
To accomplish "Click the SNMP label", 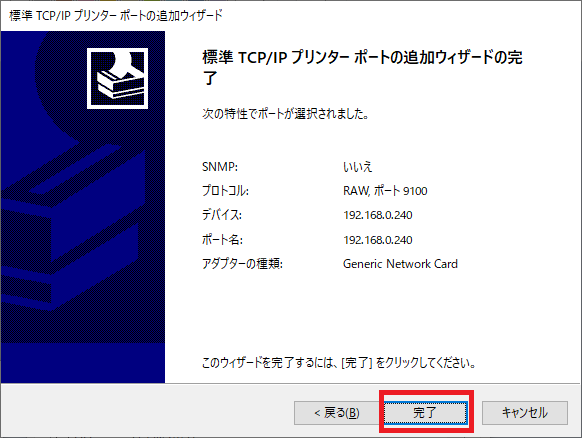I will pos(220,167).
